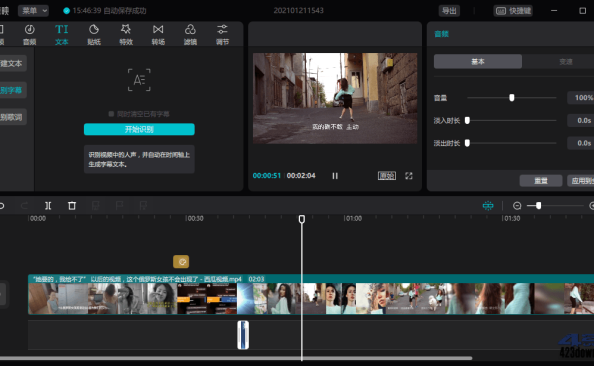
Task: Click the 导出 export button
Action: coord(449,11)
